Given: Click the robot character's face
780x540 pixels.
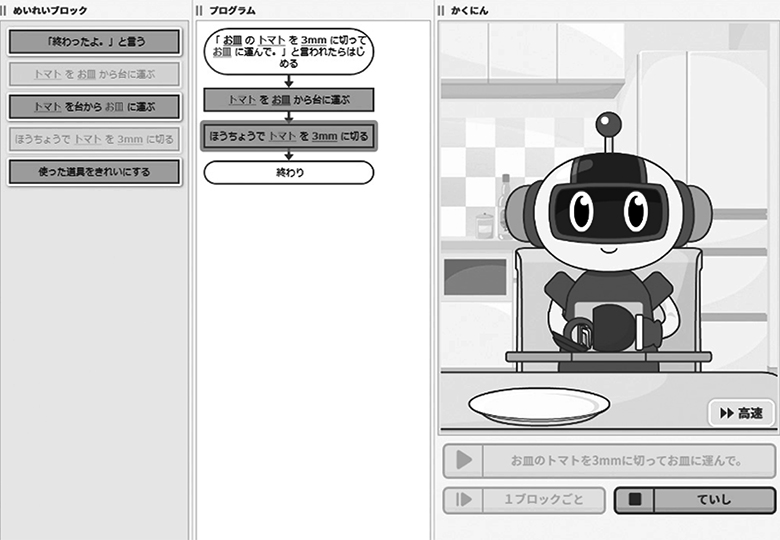Looking at the screenshot, I should coord(607,211).
